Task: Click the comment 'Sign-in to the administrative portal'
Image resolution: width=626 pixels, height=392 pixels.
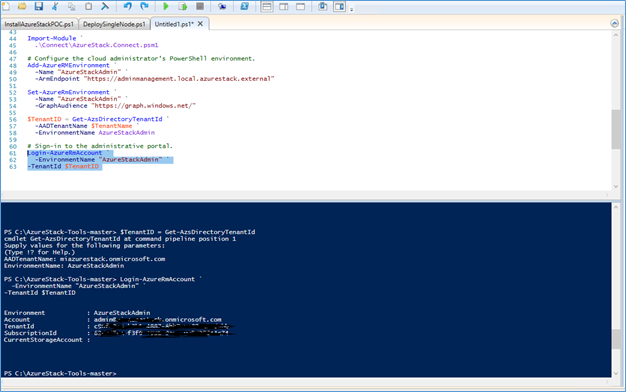Action: 100,146
